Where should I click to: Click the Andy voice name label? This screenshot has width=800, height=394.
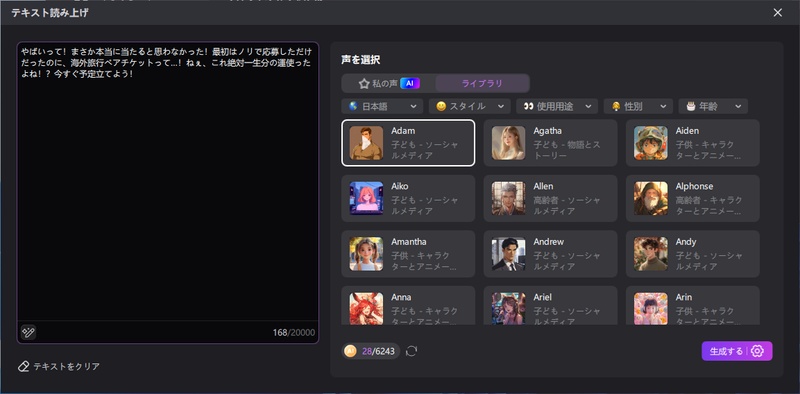(686, 242)
